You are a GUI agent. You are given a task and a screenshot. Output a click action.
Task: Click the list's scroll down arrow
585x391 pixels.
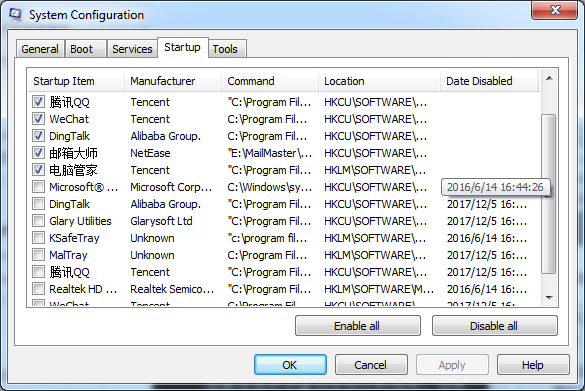tap(549, 297)
